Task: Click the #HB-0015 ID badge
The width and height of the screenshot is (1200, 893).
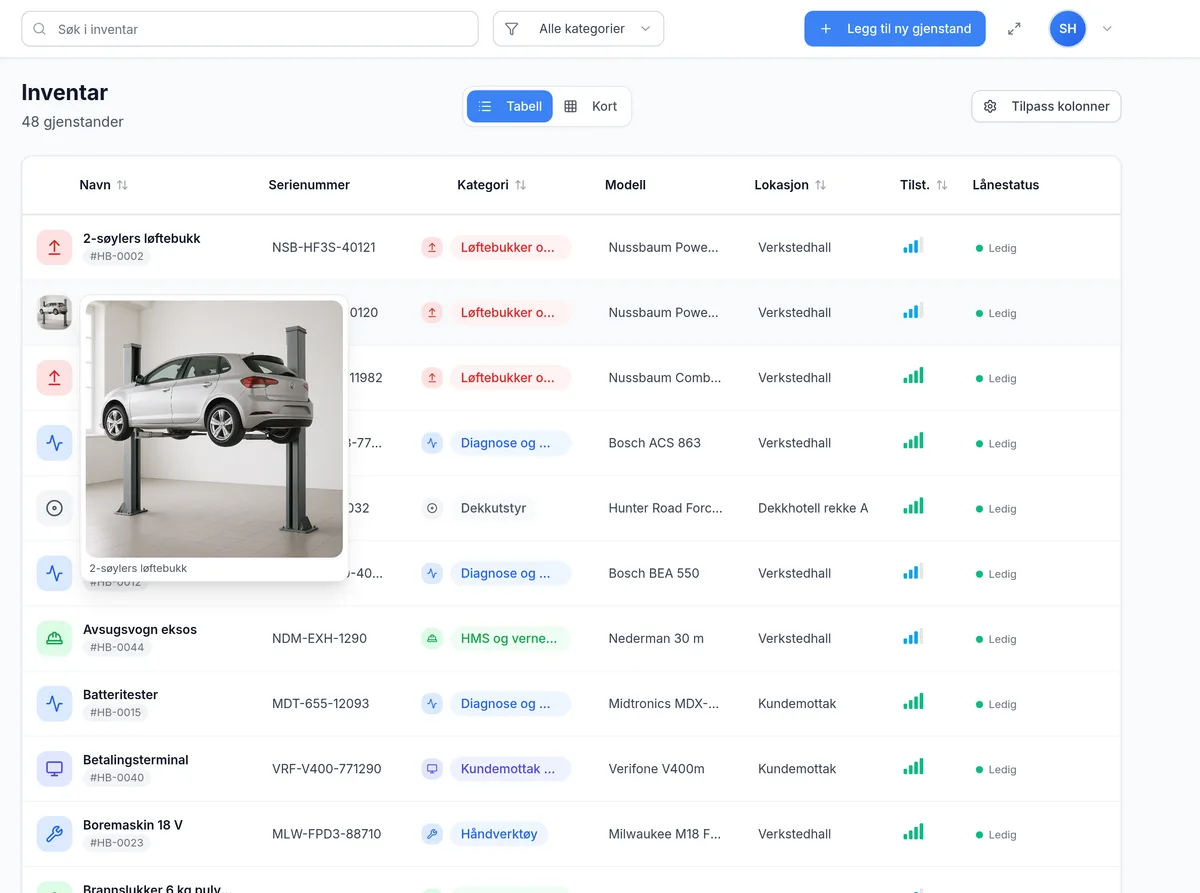Action: (117, 713)
